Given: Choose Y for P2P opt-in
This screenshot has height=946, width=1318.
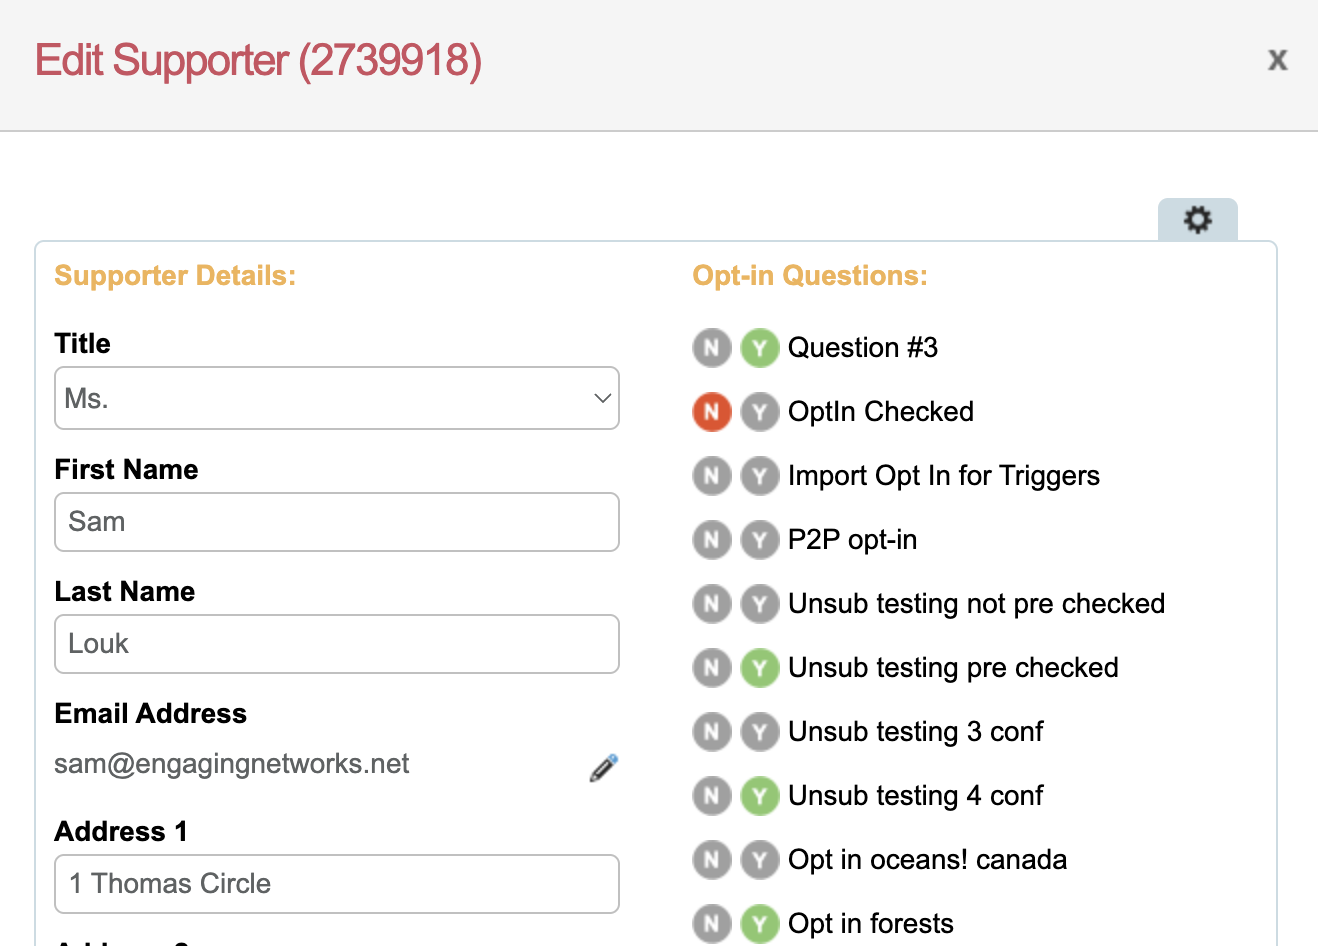Looking at the screenshot, I should point(760,540).
